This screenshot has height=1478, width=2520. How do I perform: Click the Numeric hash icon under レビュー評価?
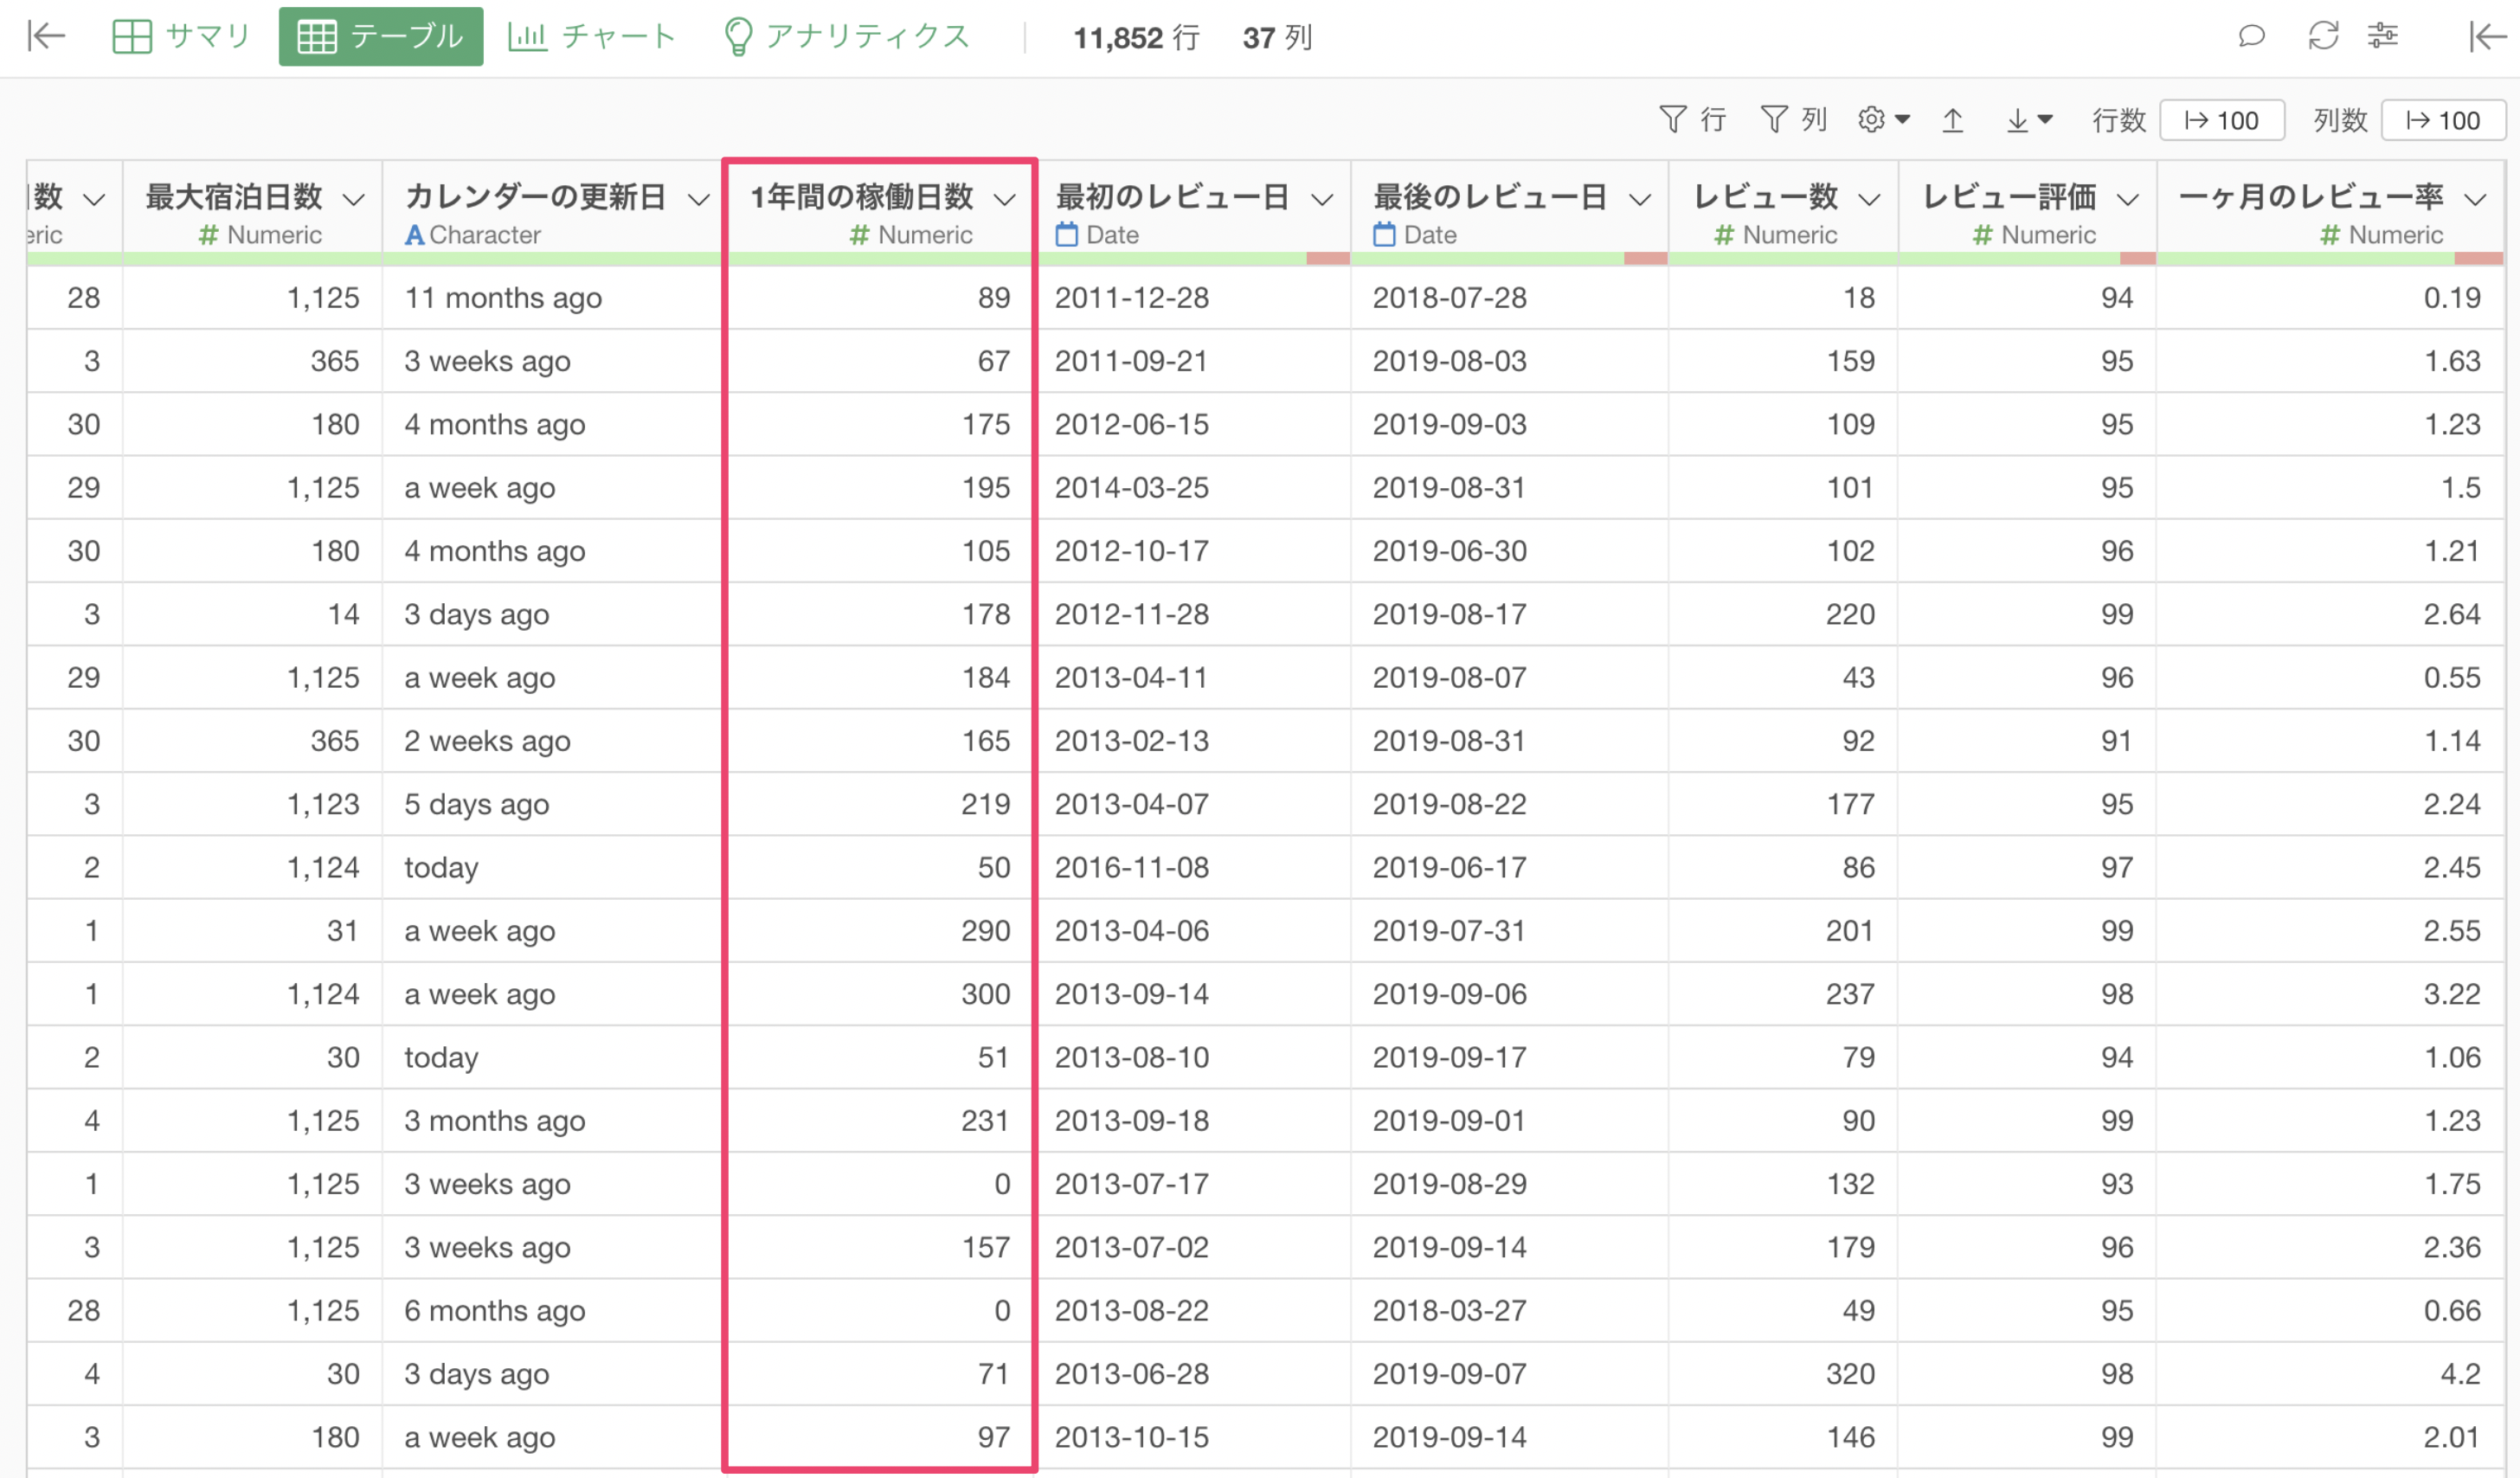(1982, 235)
